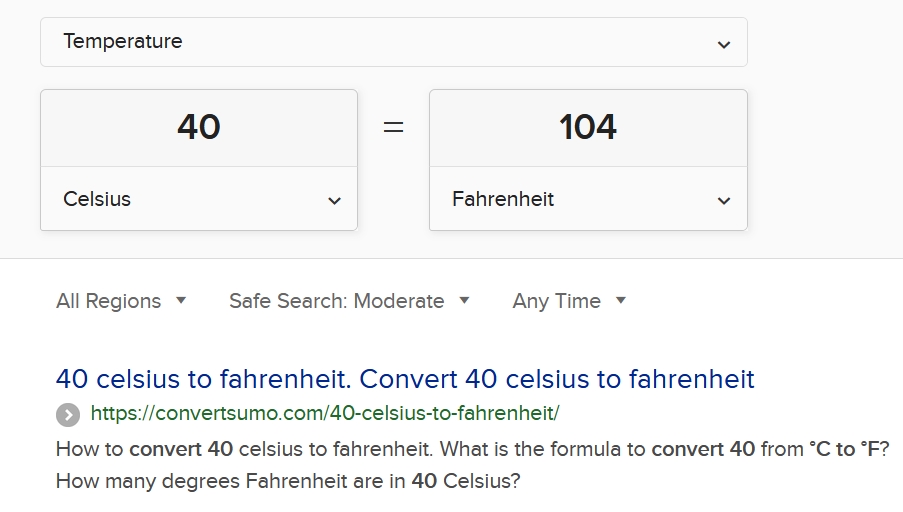
Task: Click the equals sign between converter boxes
Action: coord(393,127)
